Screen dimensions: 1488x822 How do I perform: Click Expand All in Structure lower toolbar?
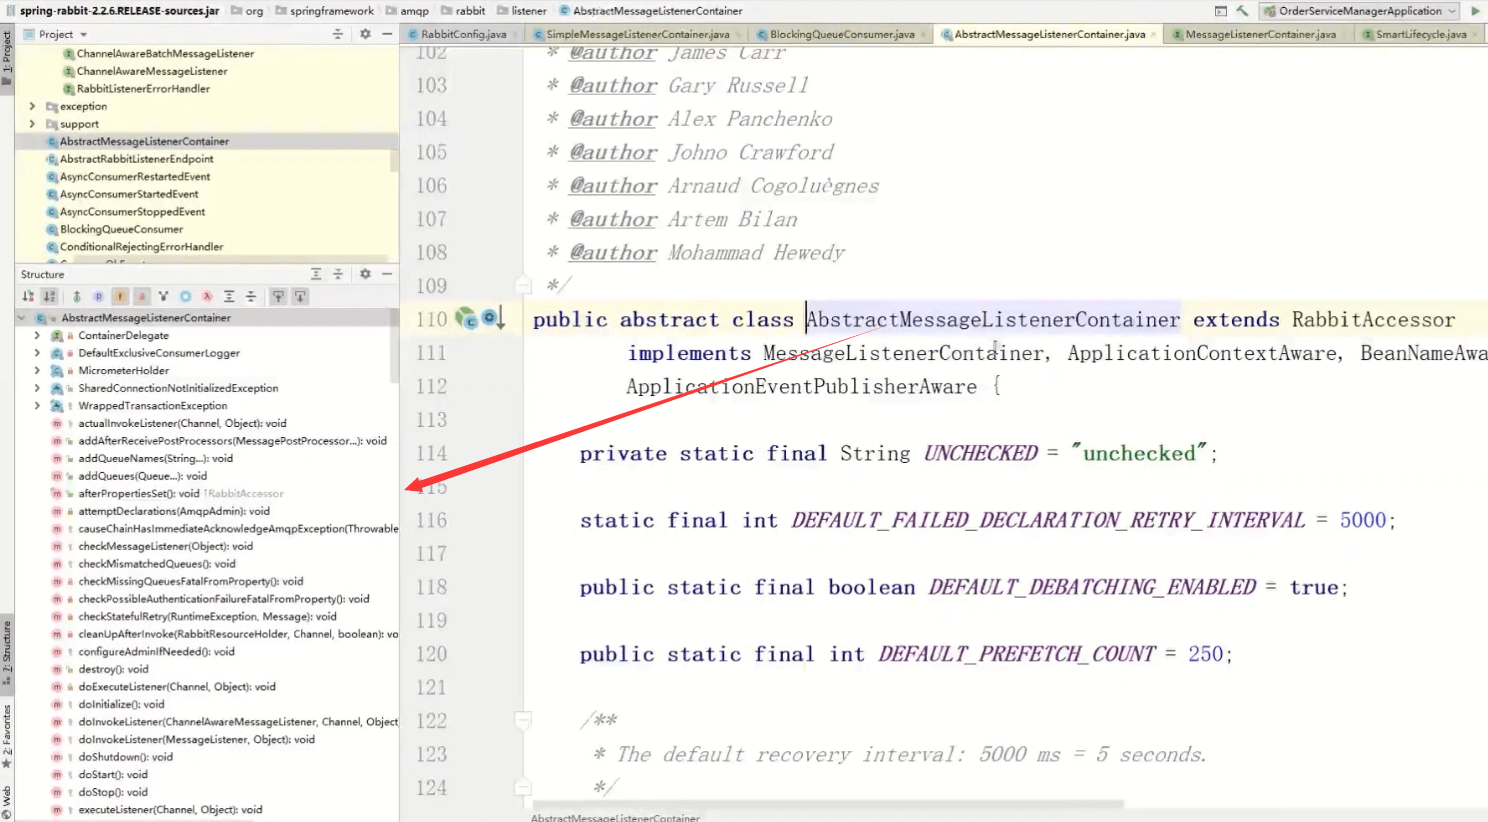229,296
